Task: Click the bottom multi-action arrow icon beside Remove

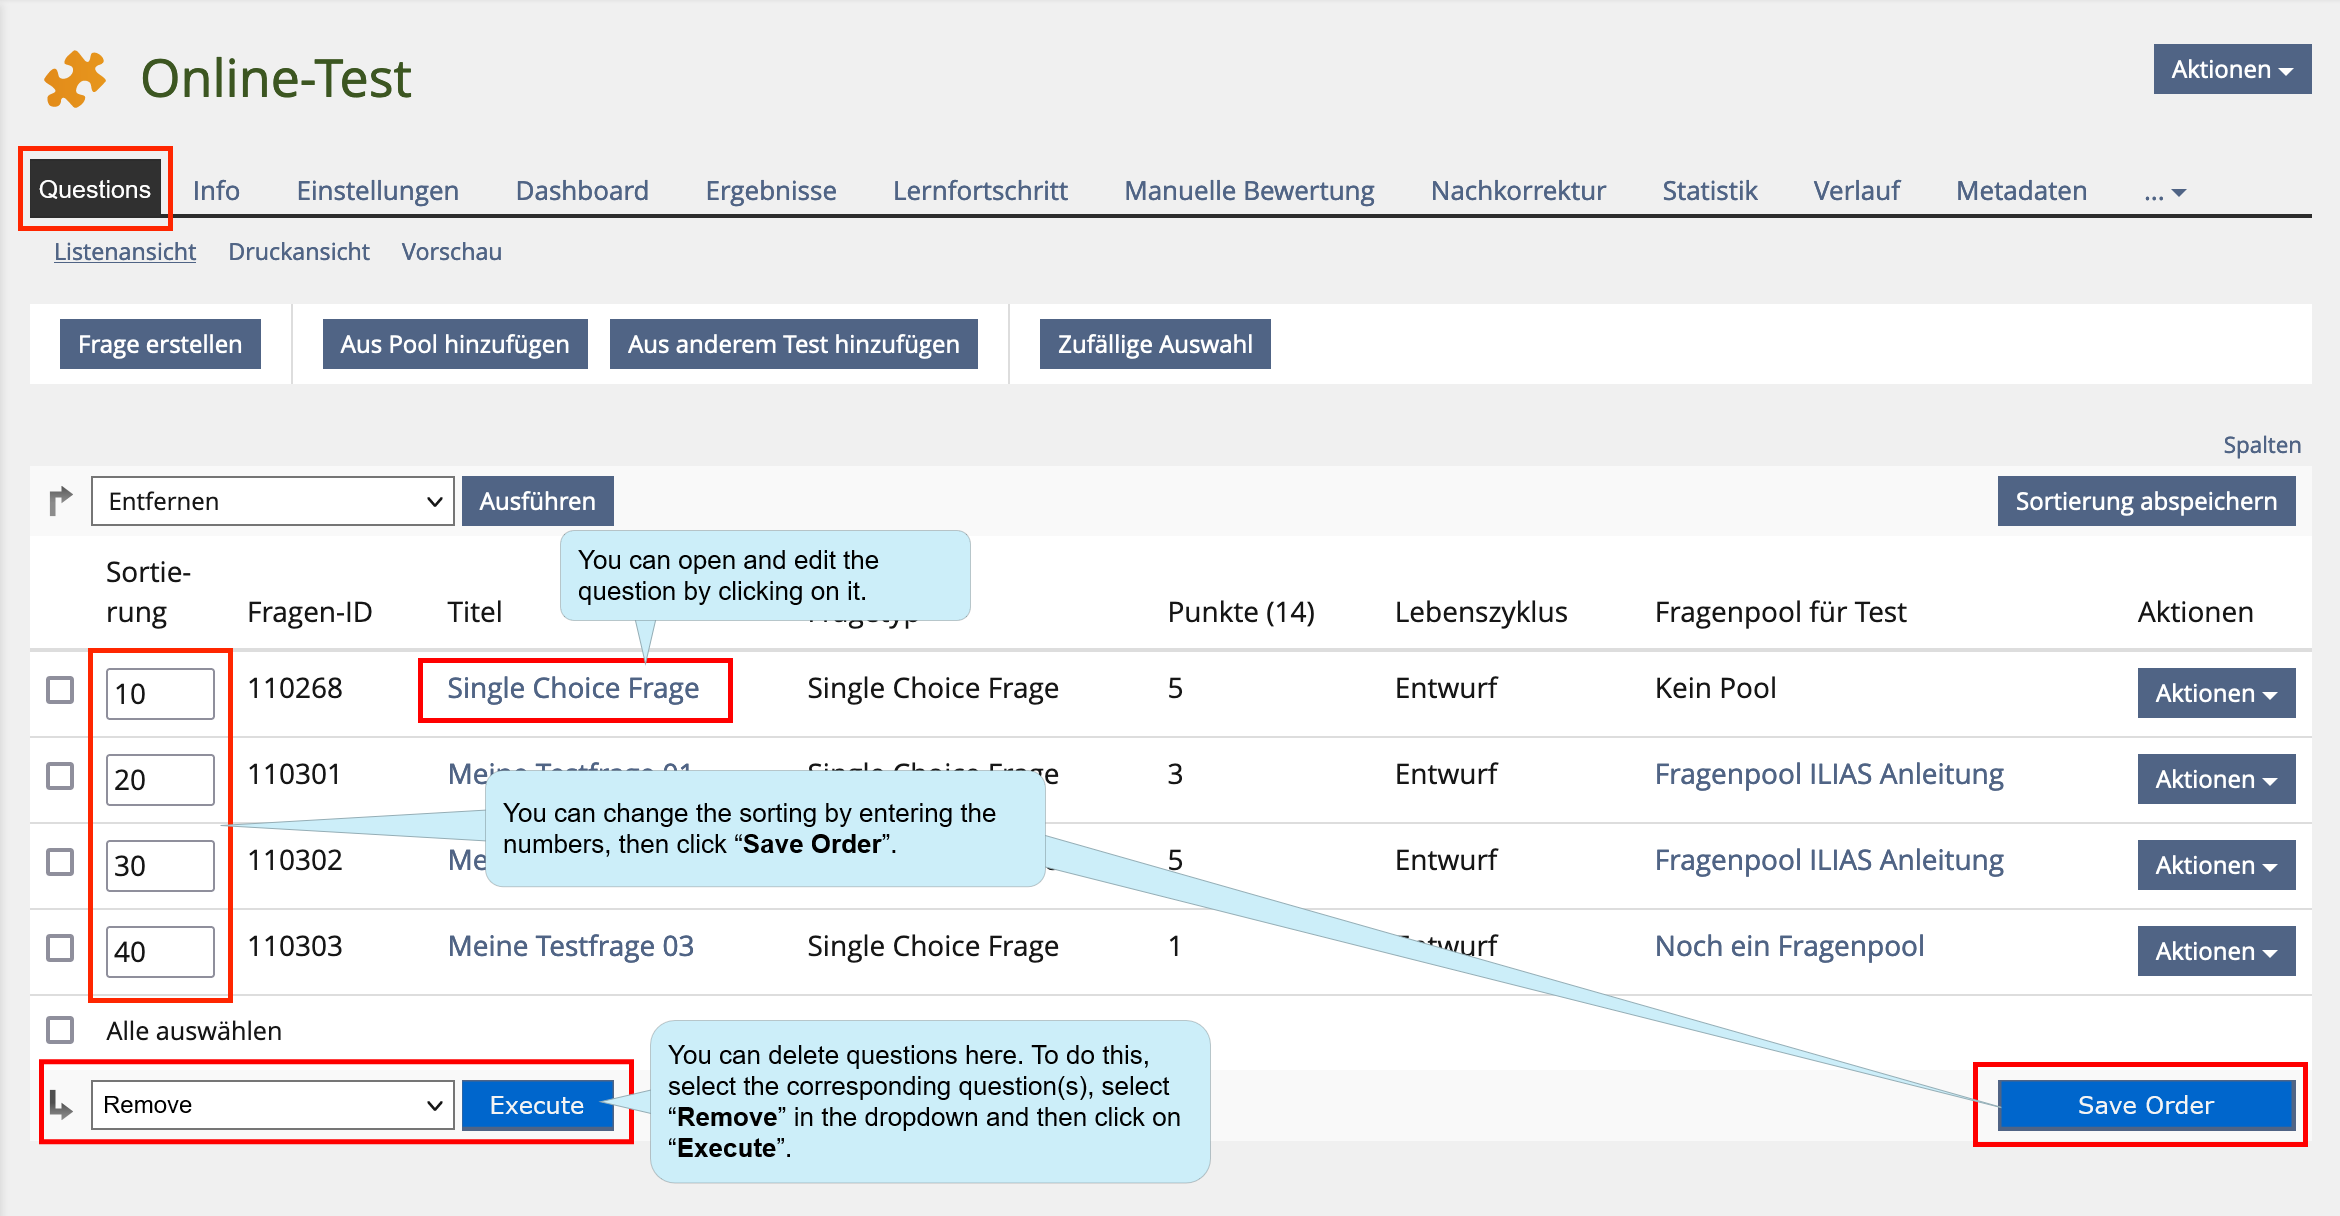Action: coord(60,1104)
